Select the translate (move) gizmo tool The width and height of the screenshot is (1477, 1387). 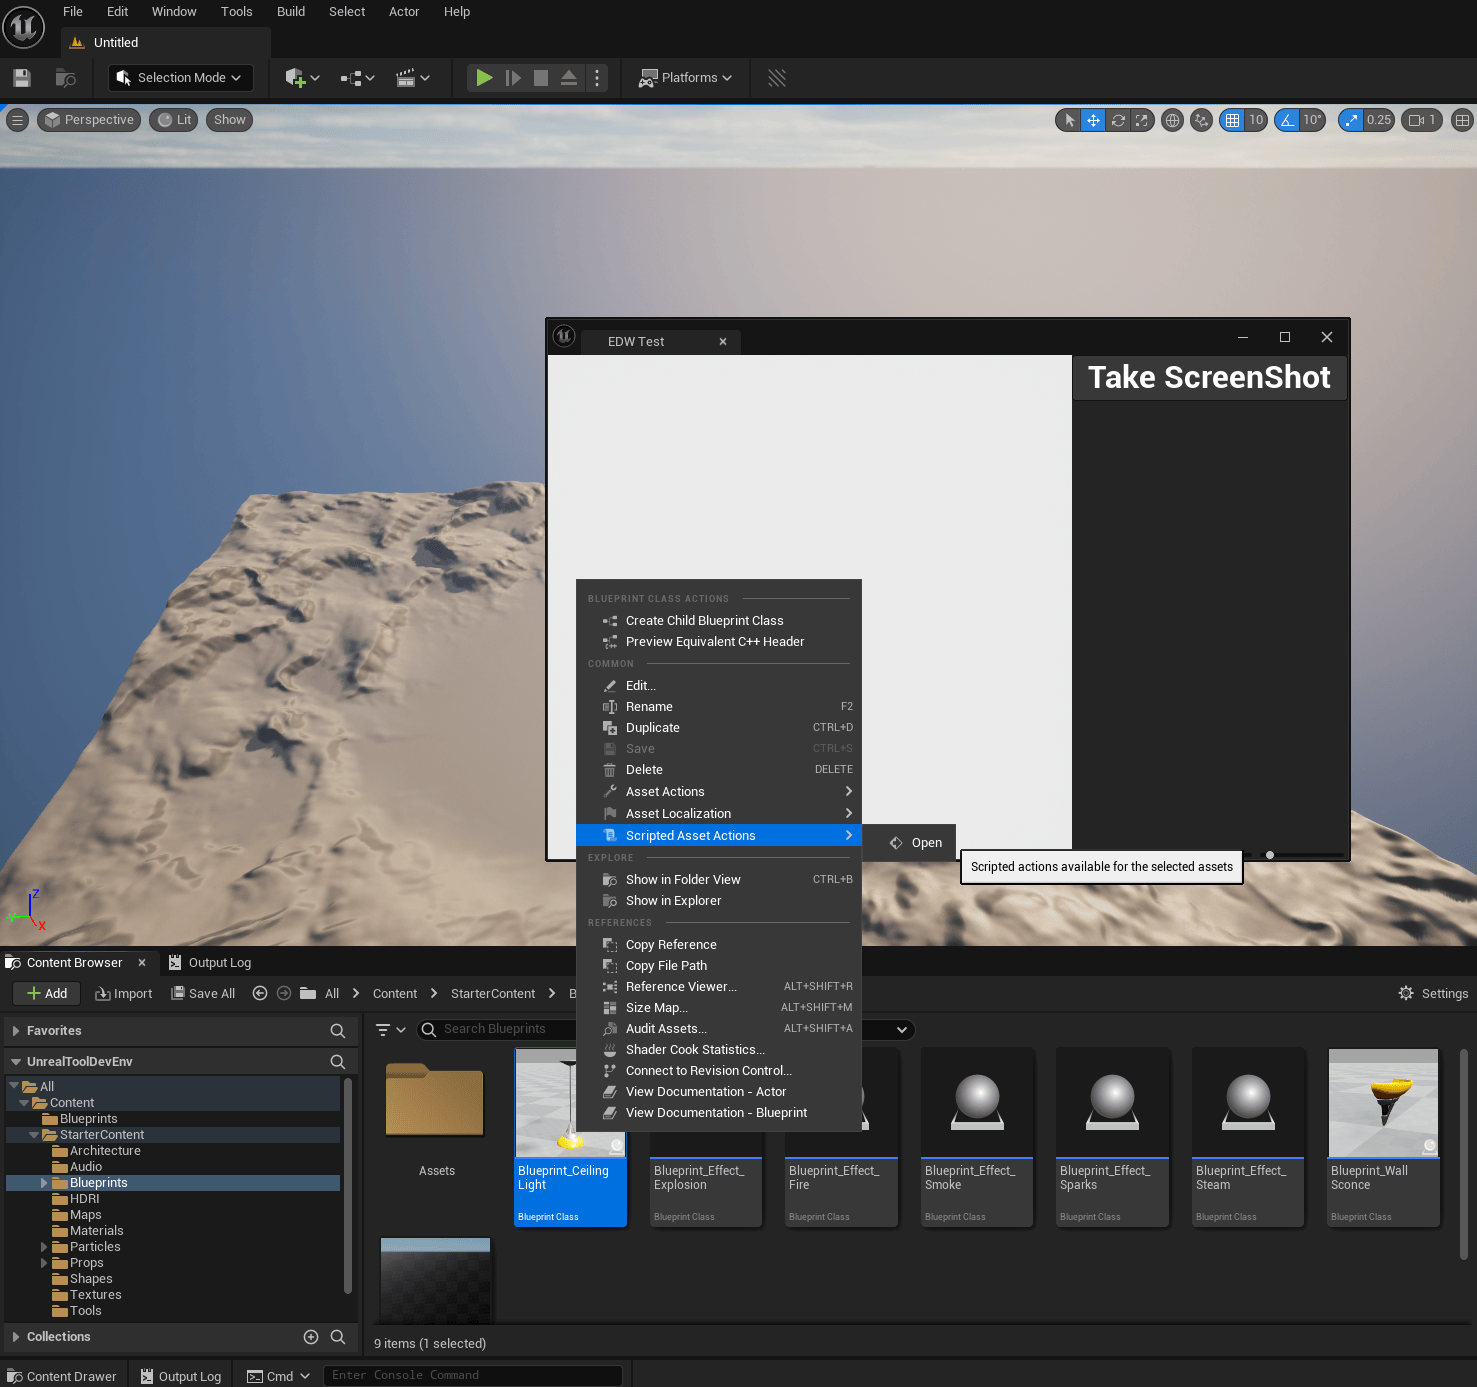tap(1094, 120)
